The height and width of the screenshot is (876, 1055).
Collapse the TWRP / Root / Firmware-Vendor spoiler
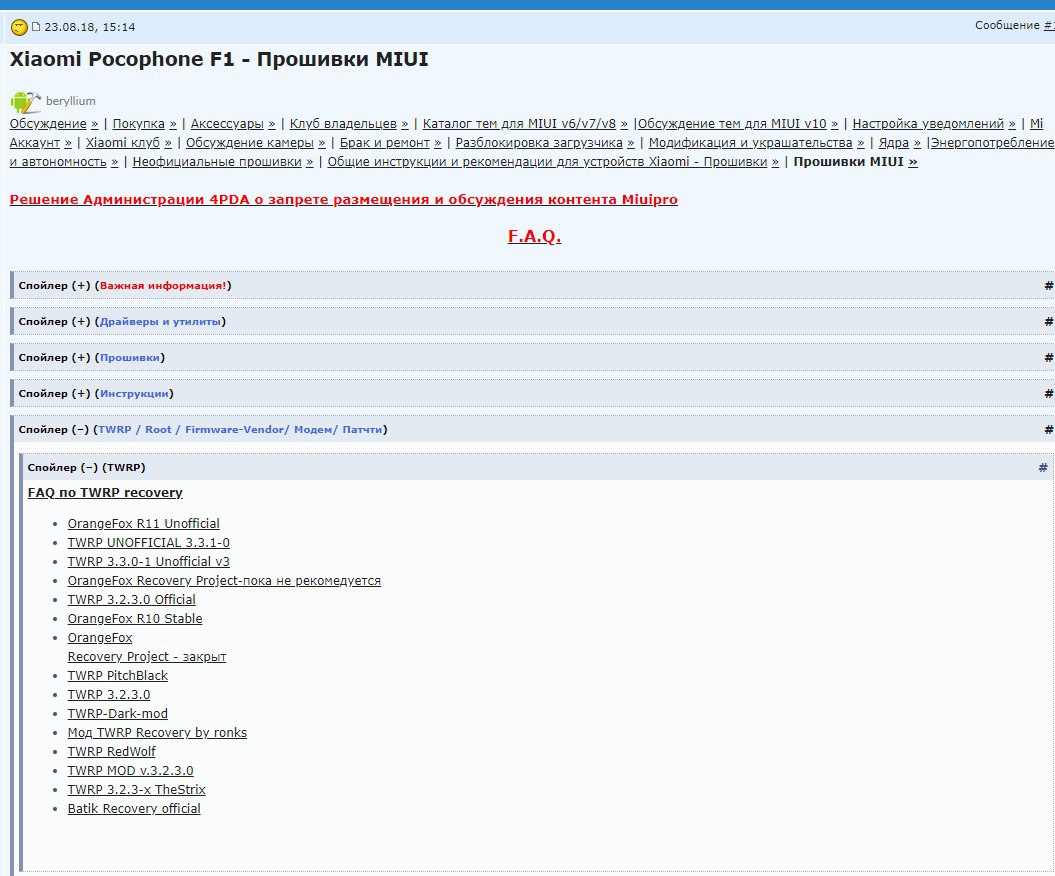click(532, 429)
